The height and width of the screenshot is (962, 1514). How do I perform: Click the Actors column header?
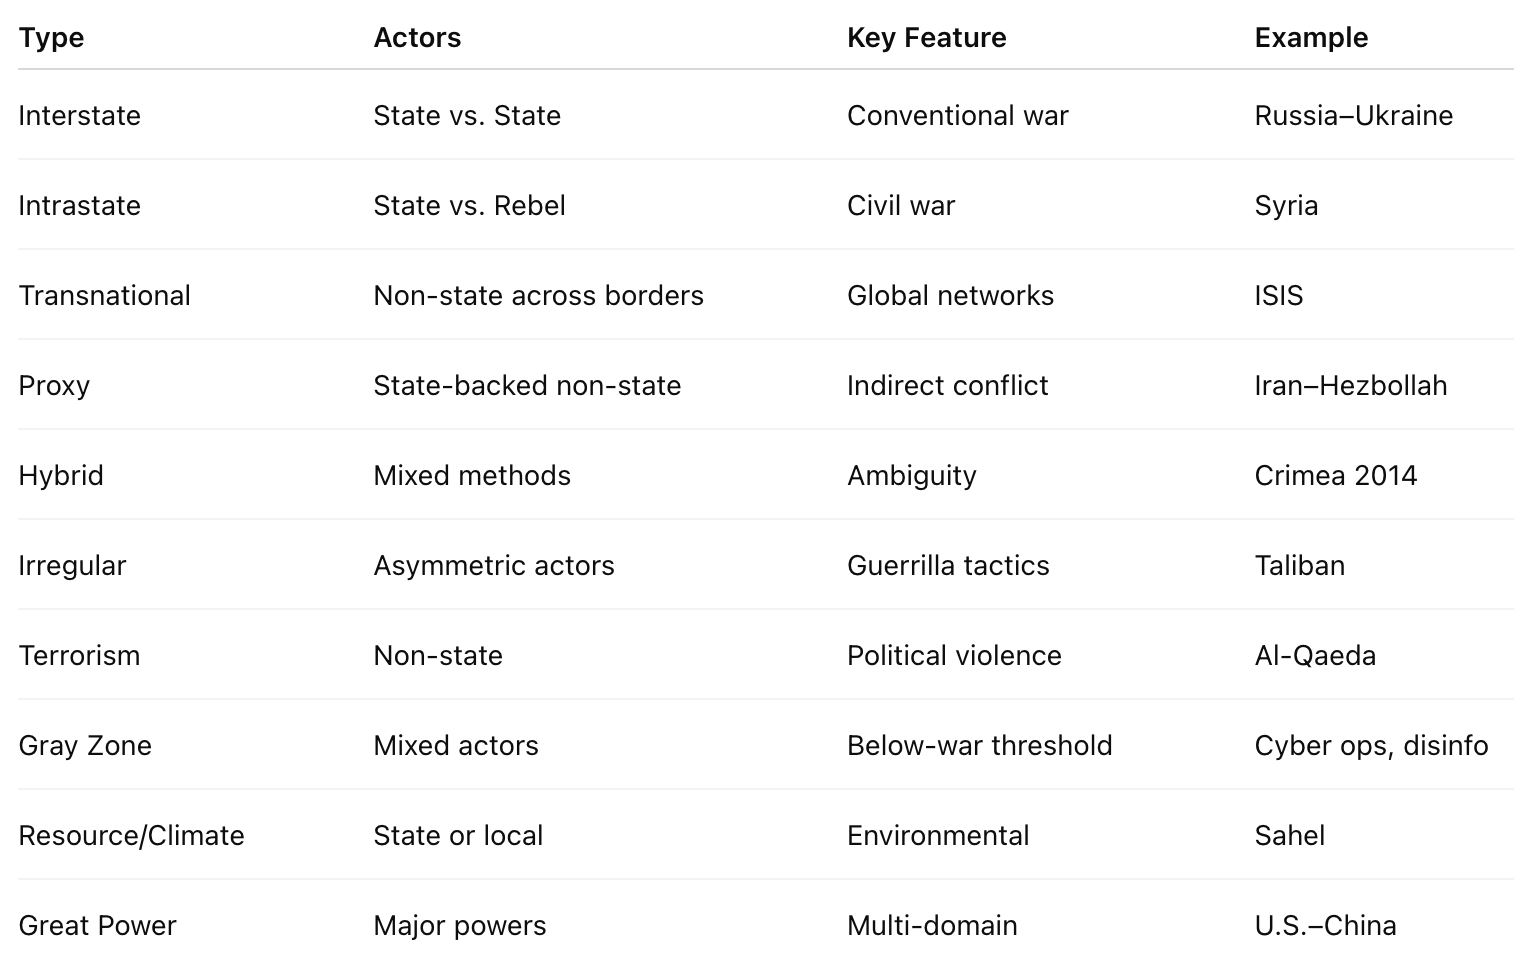(417, 38)
